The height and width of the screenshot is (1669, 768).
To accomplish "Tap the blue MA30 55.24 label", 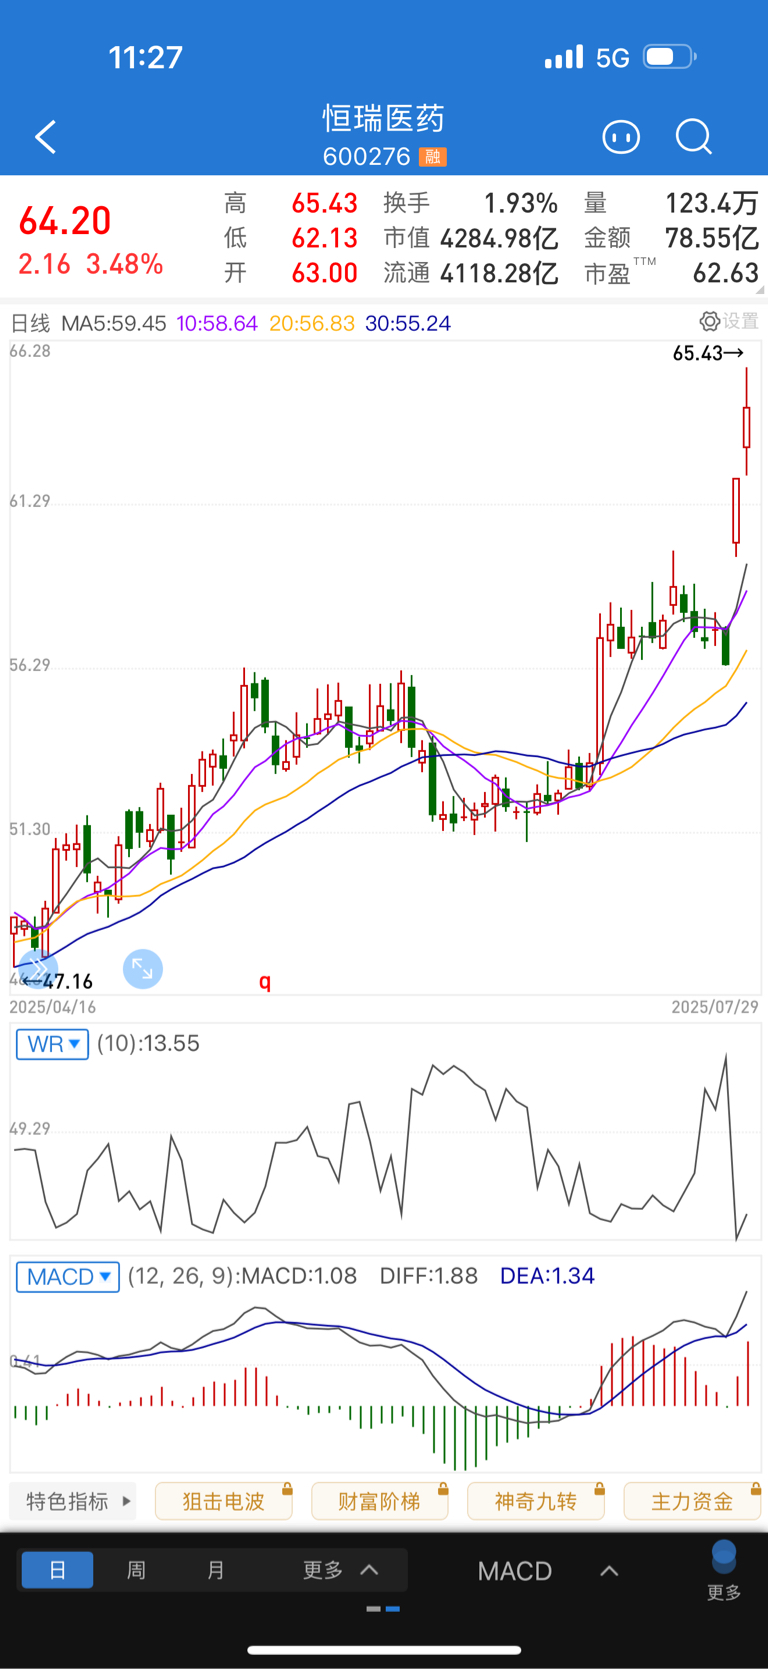I will [x=408, y=323].
